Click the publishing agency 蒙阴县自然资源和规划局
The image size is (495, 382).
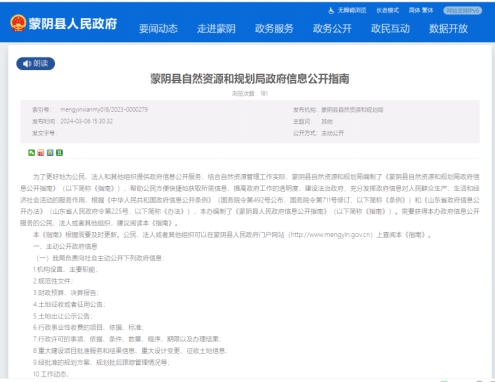(352, 110)
